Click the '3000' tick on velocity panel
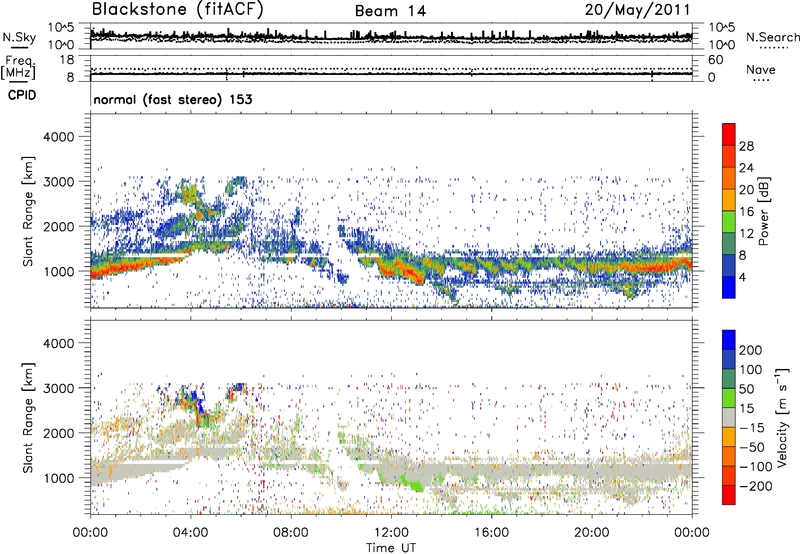 (58, 388)
